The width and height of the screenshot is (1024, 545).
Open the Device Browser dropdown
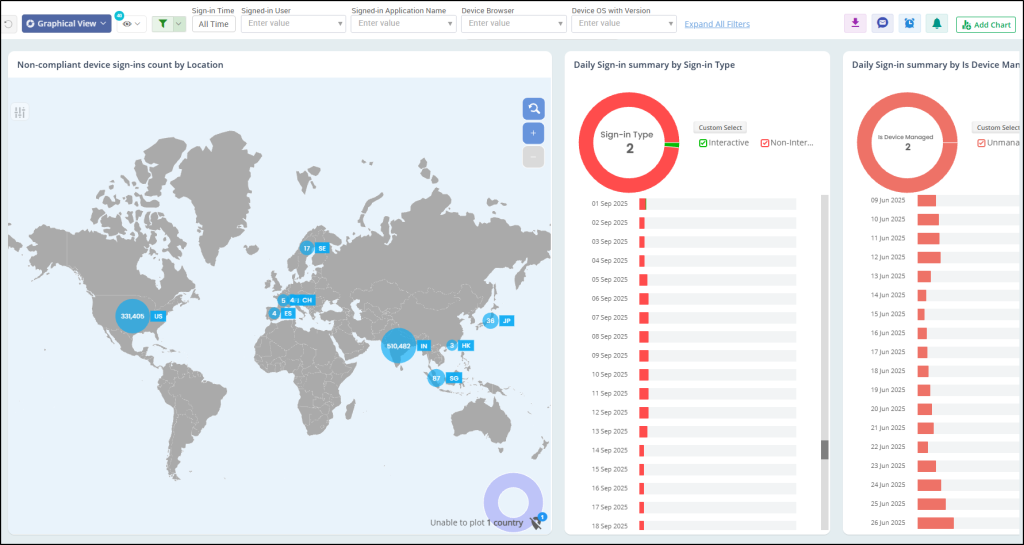coord(514,23)
